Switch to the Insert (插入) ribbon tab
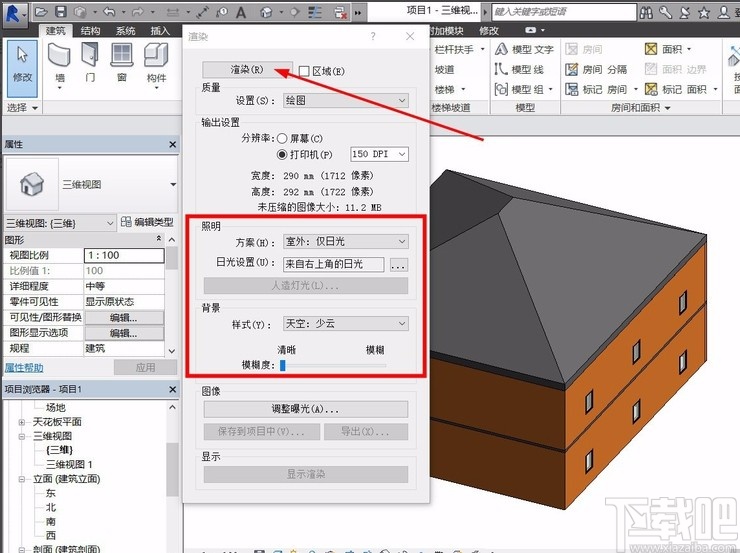The width and height of the screenshot is (740, 553). [160, 31]
